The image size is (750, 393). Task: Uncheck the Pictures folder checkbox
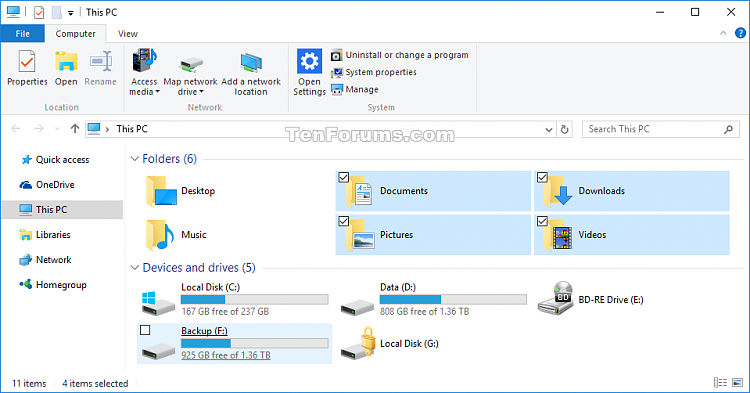(343, 221)
